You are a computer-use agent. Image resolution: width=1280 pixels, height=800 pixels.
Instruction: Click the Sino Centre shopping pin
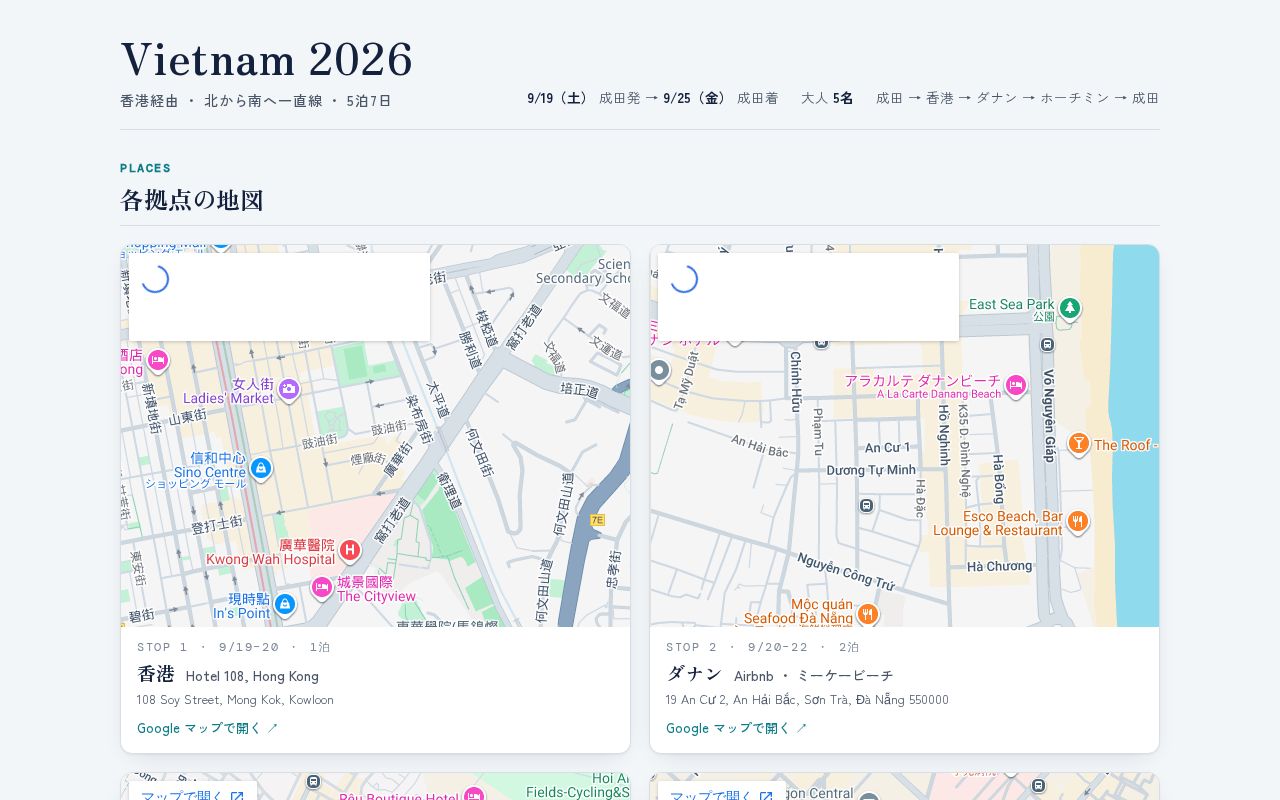click(x=261, y=467)
